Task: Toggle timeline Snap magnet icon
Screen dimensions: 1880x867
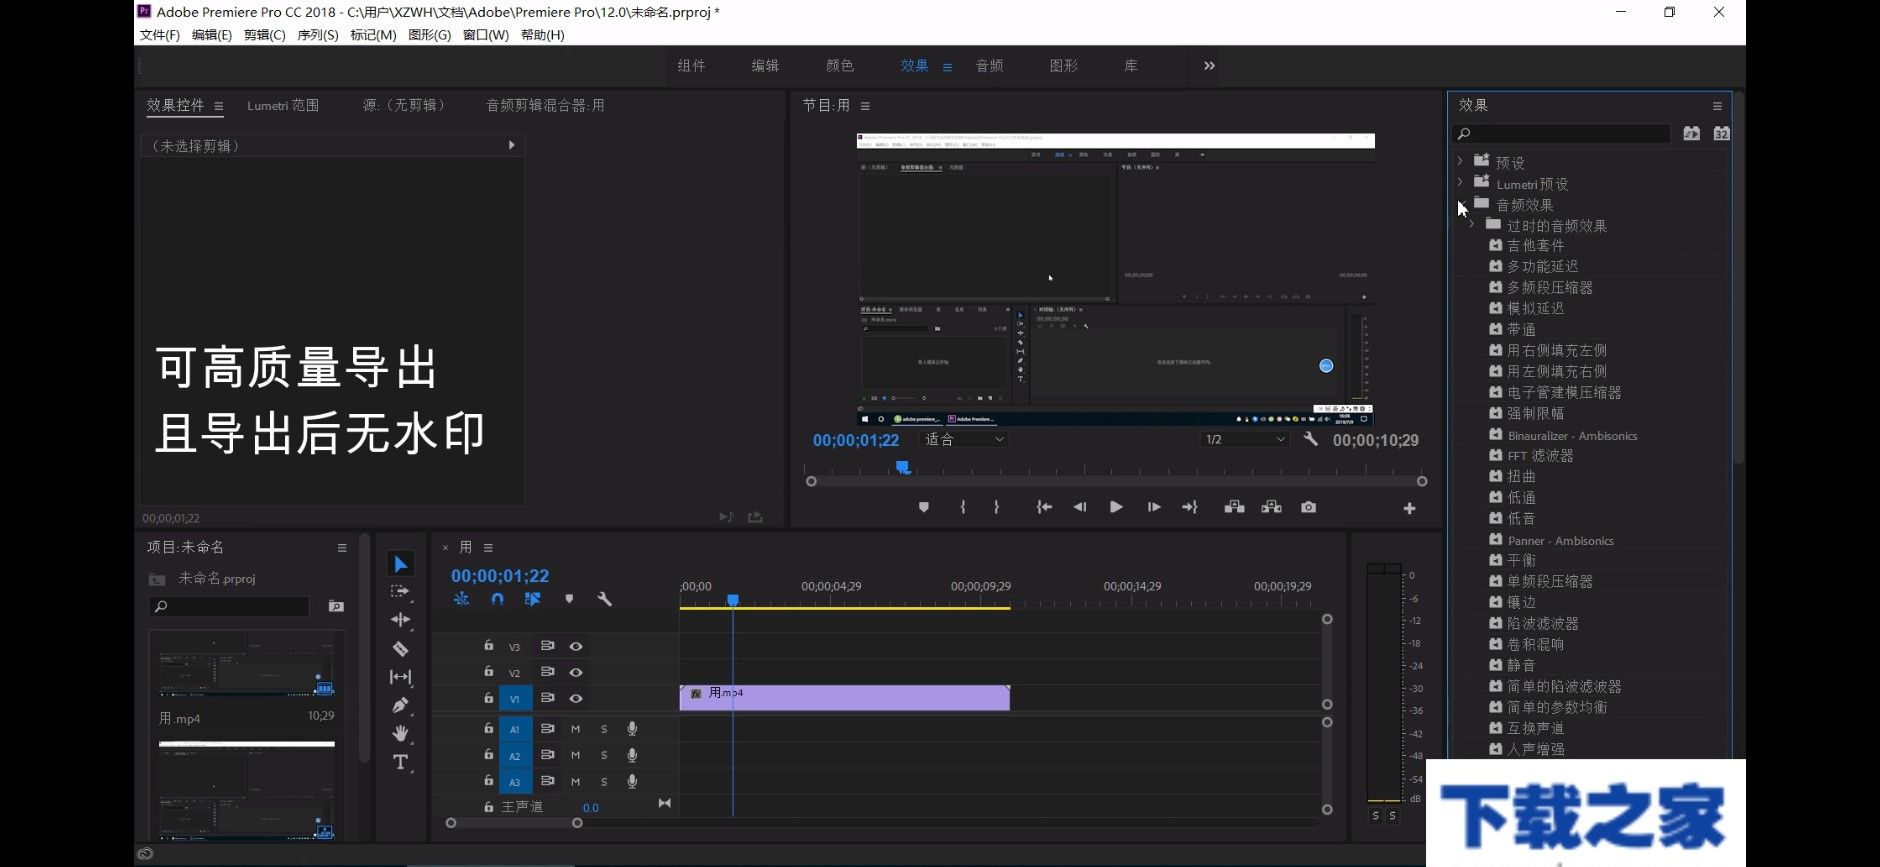Action: [x=497, y=599]
